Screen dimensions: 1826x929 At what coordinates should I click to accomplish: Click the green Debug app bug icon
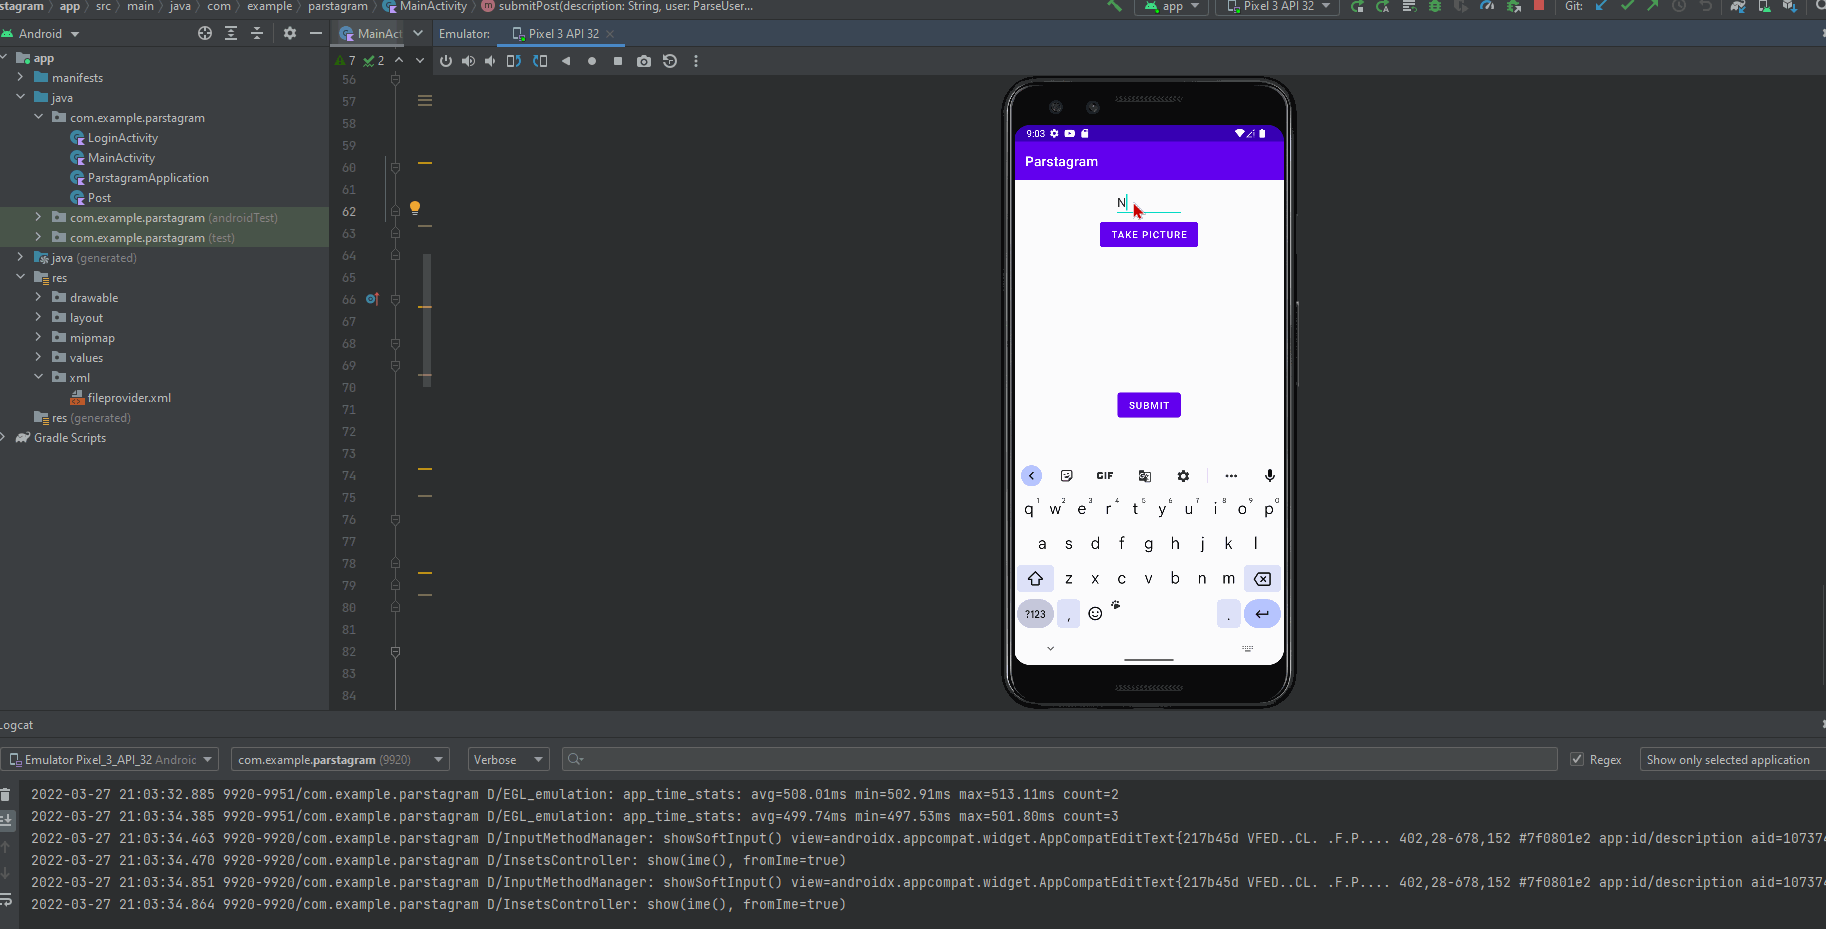point(1435,6)
